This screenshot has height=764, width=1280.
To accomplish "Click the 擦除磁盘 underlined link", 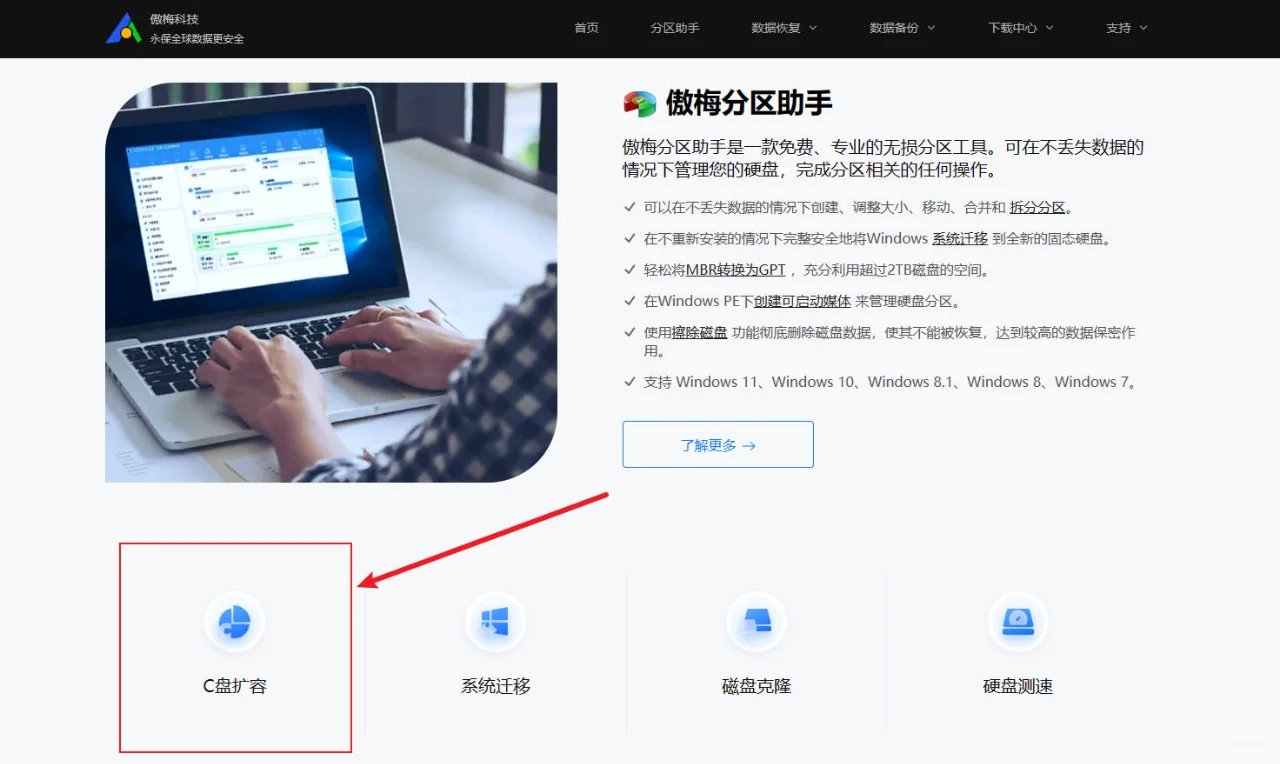I will point(698,331).
